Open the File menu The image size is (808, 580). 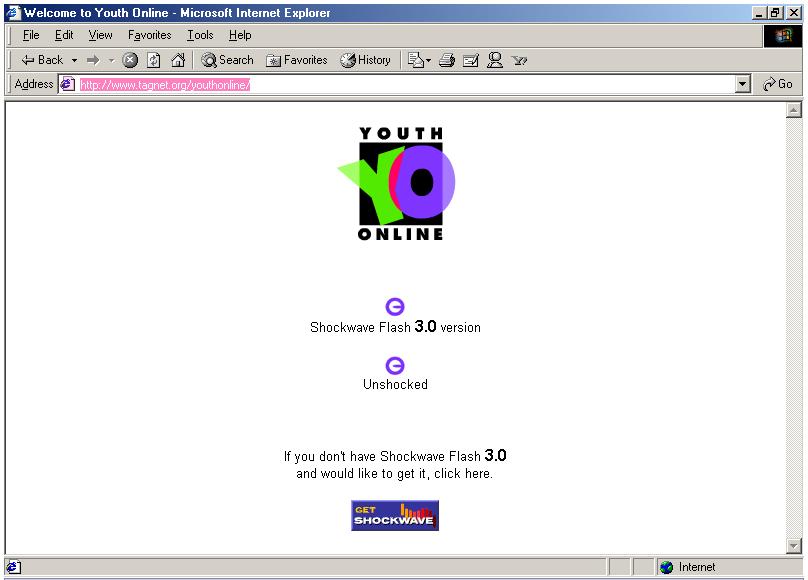pos(31,35)
